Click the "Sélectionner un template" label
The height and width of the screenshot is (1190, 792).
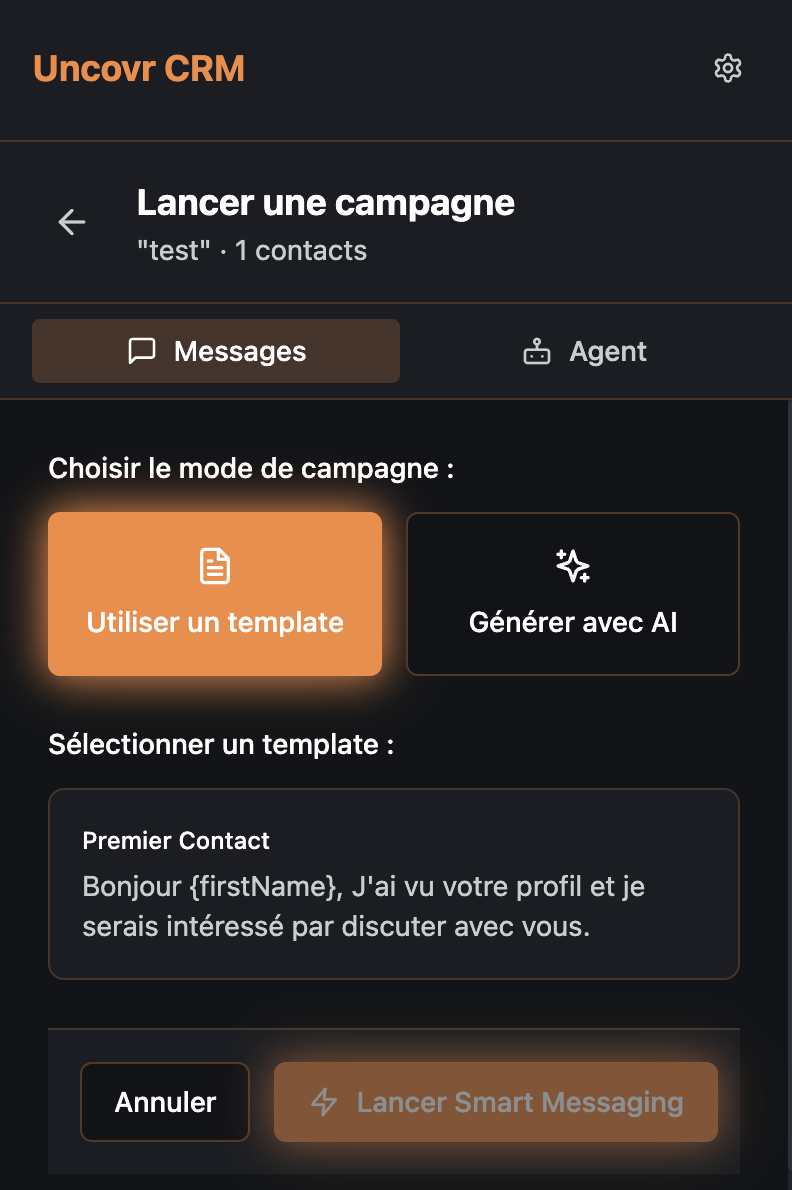221,745
